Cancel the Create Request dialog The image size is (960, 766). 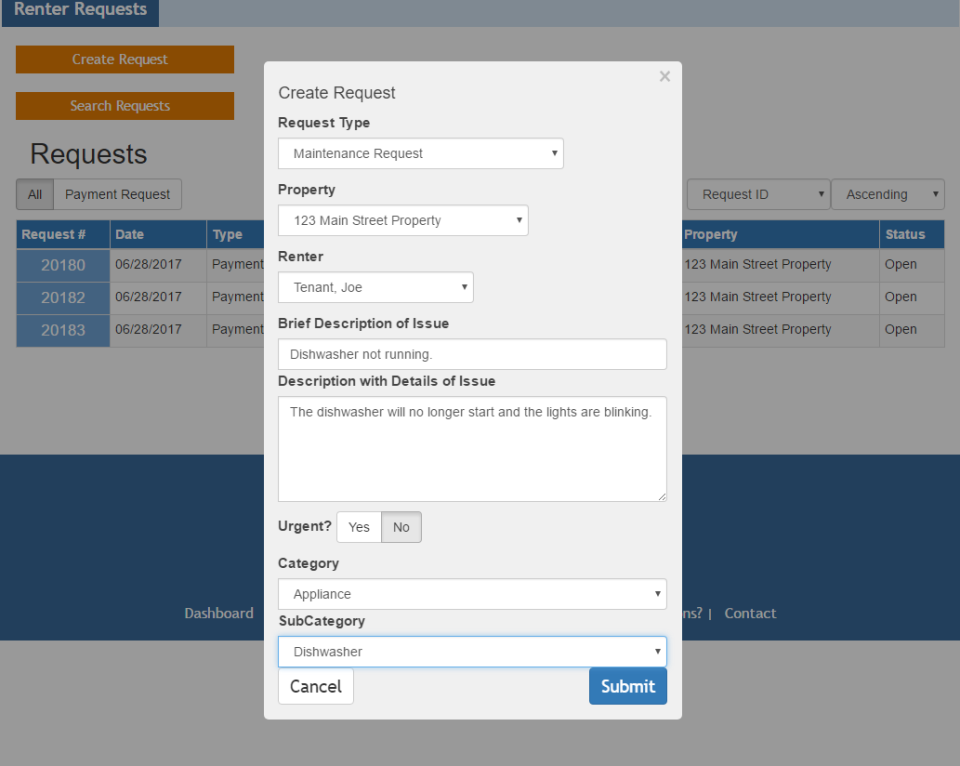[x=316, y=686]
